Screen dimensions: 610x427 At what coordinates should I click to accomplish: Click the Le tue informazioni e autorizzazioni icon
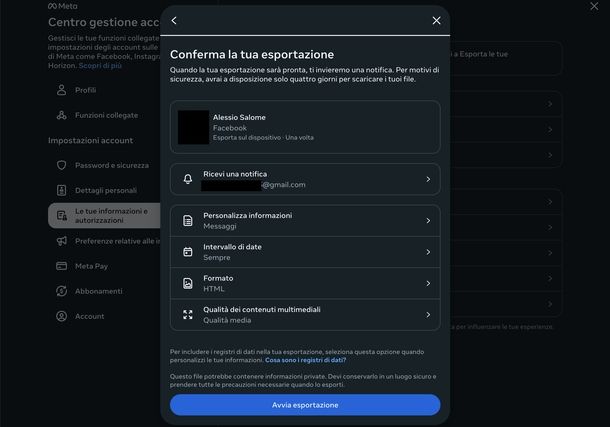tap(61, 215)
